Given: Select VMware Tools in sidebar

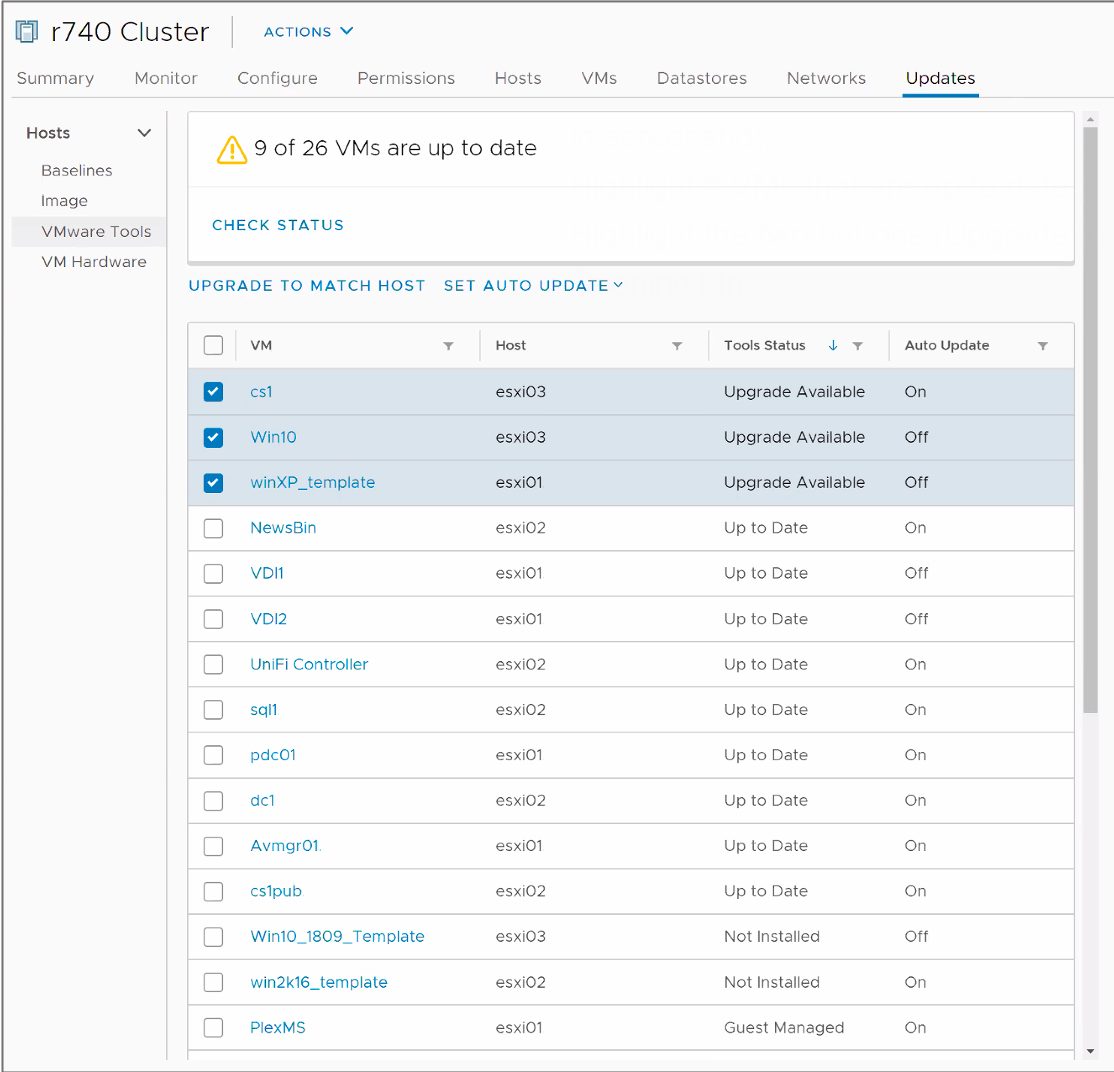Looking at the screenshot, I should [x=96, y=232].
